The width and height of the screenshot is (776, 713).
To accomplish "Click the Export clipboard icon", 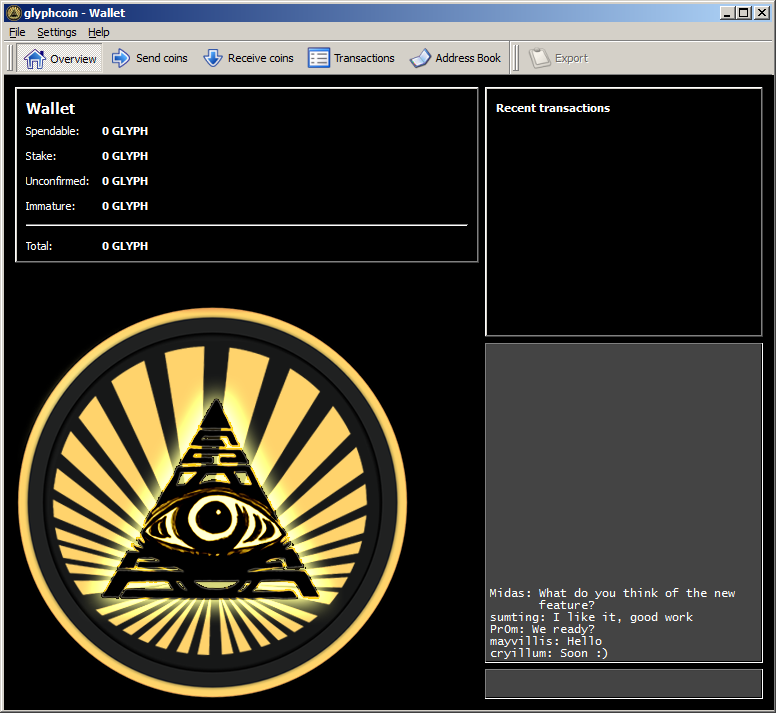I will coord(539,58).
